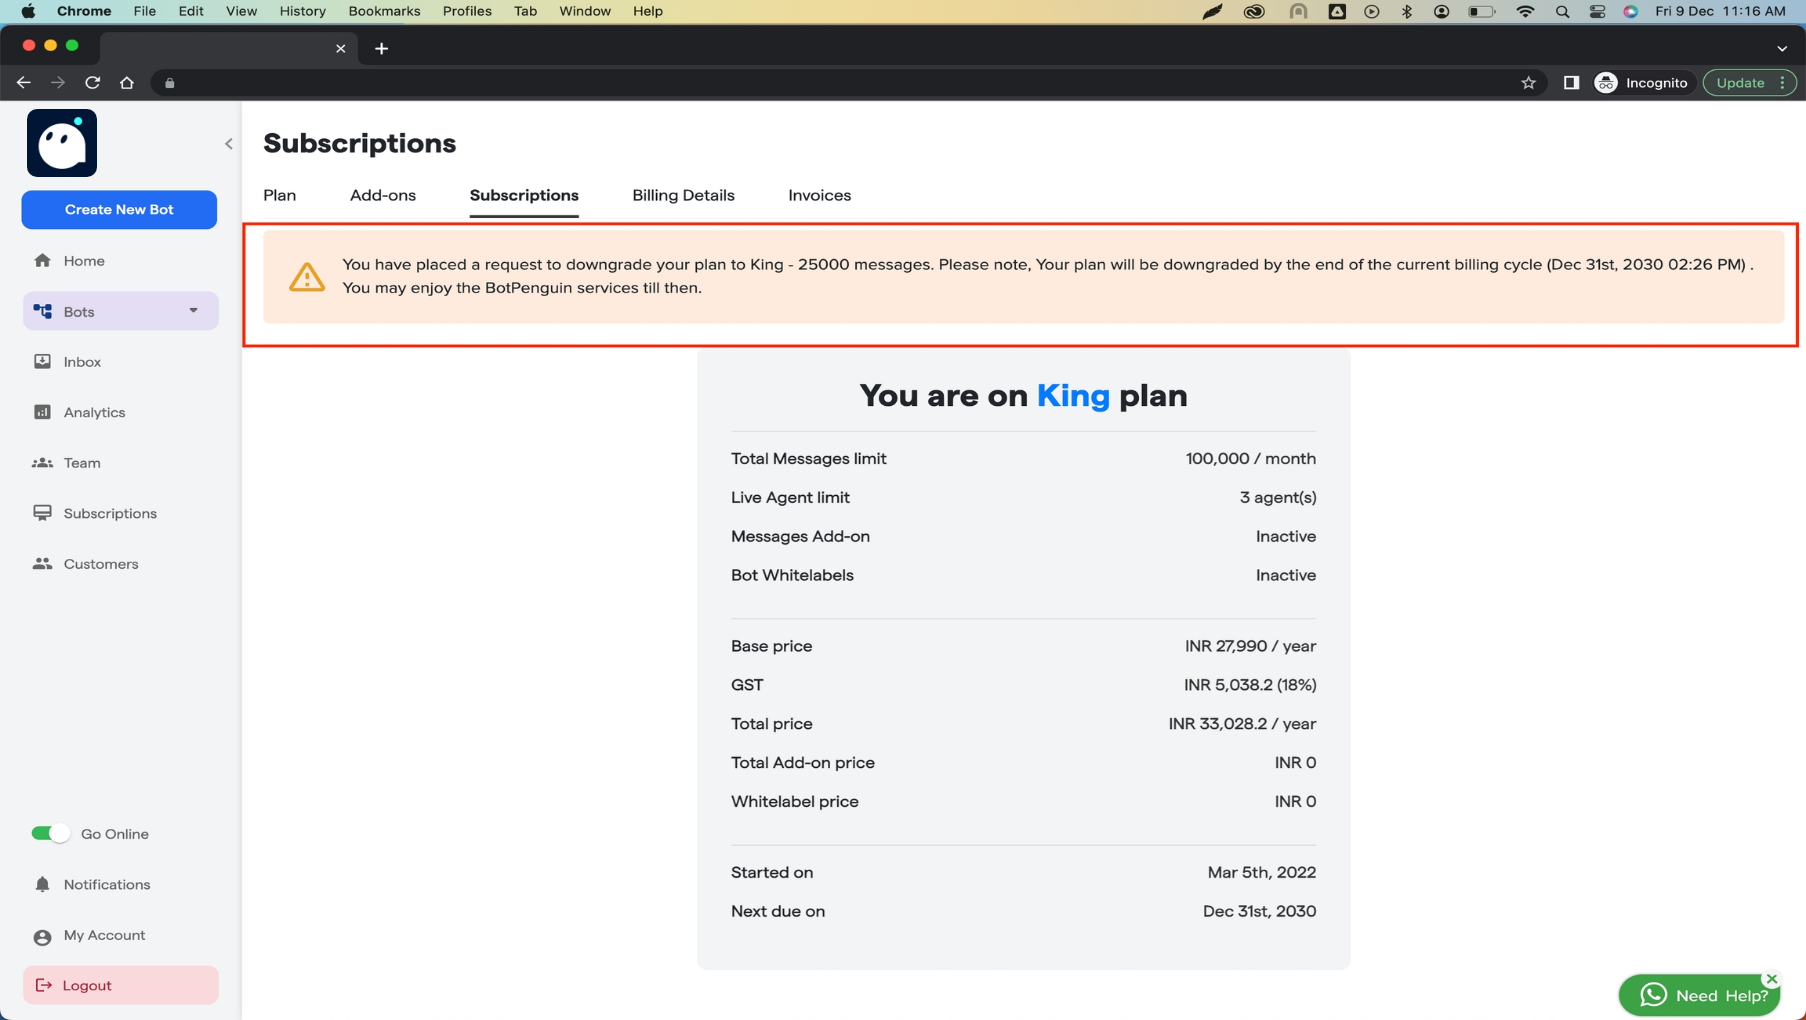Click the Incognito profile indicator
1806x1020 pixels.
point(1641,83)
